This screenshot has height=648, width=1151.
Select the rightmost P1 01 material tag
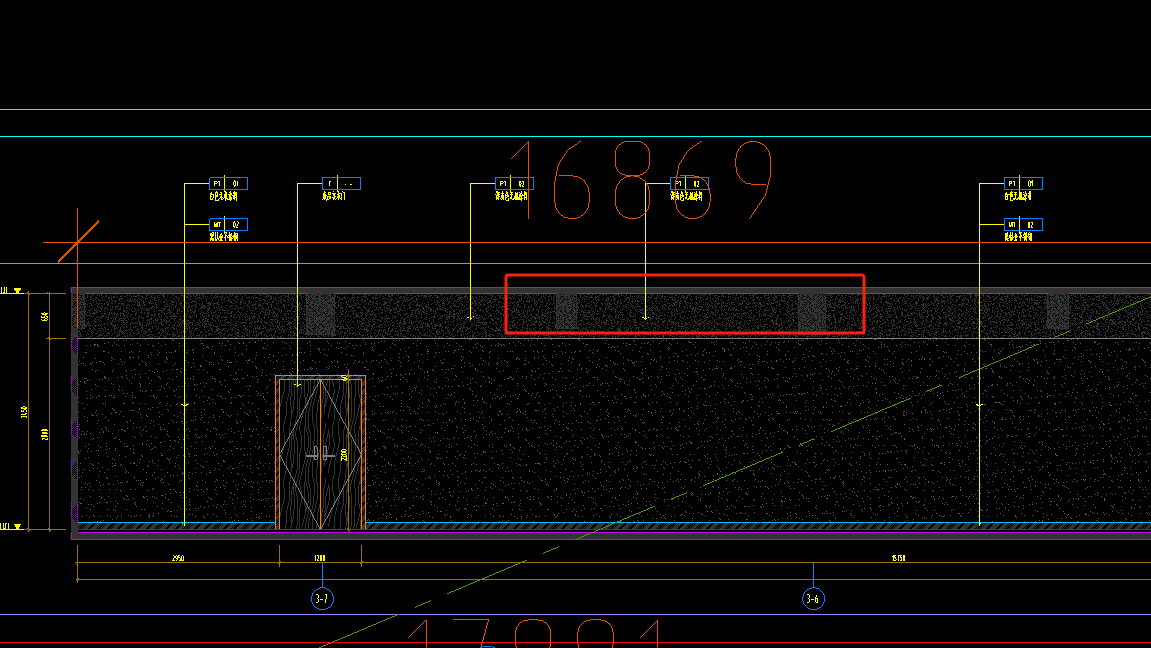pyautogui.click(x=1023, y=183)
